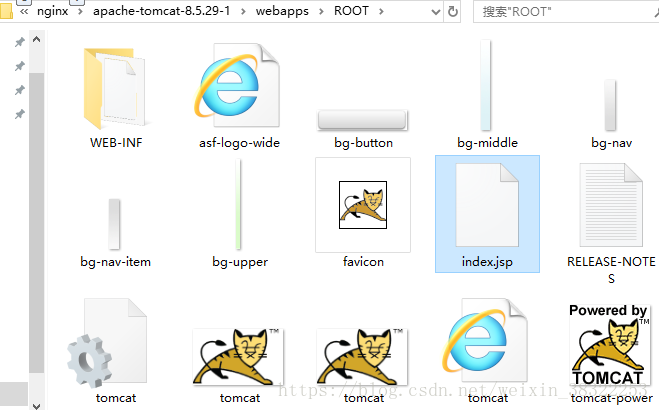
Task: Click the index.jsp file name label
Action: (487, 262)
